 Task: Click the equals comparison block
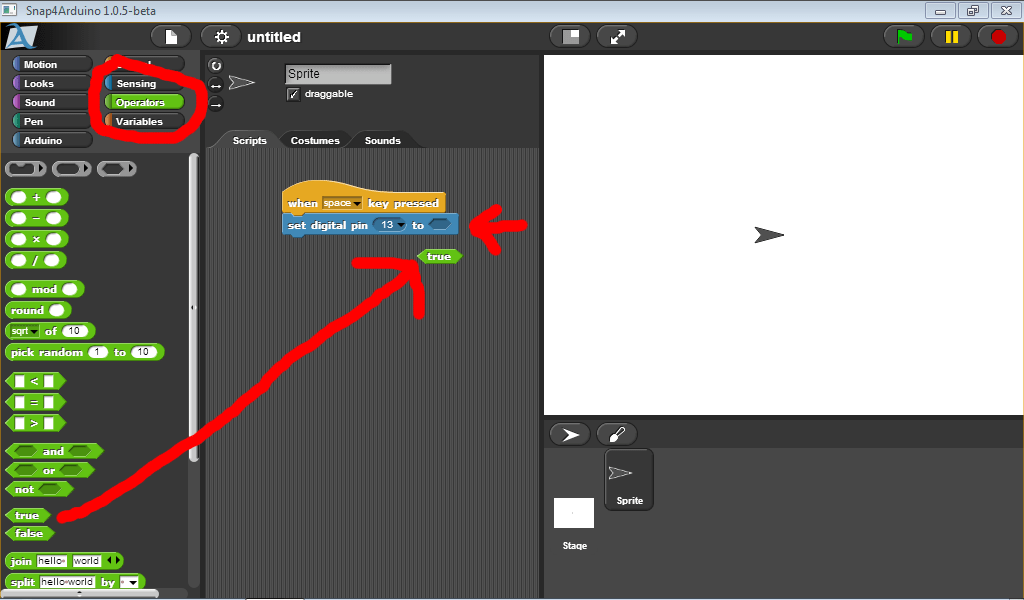35,402
